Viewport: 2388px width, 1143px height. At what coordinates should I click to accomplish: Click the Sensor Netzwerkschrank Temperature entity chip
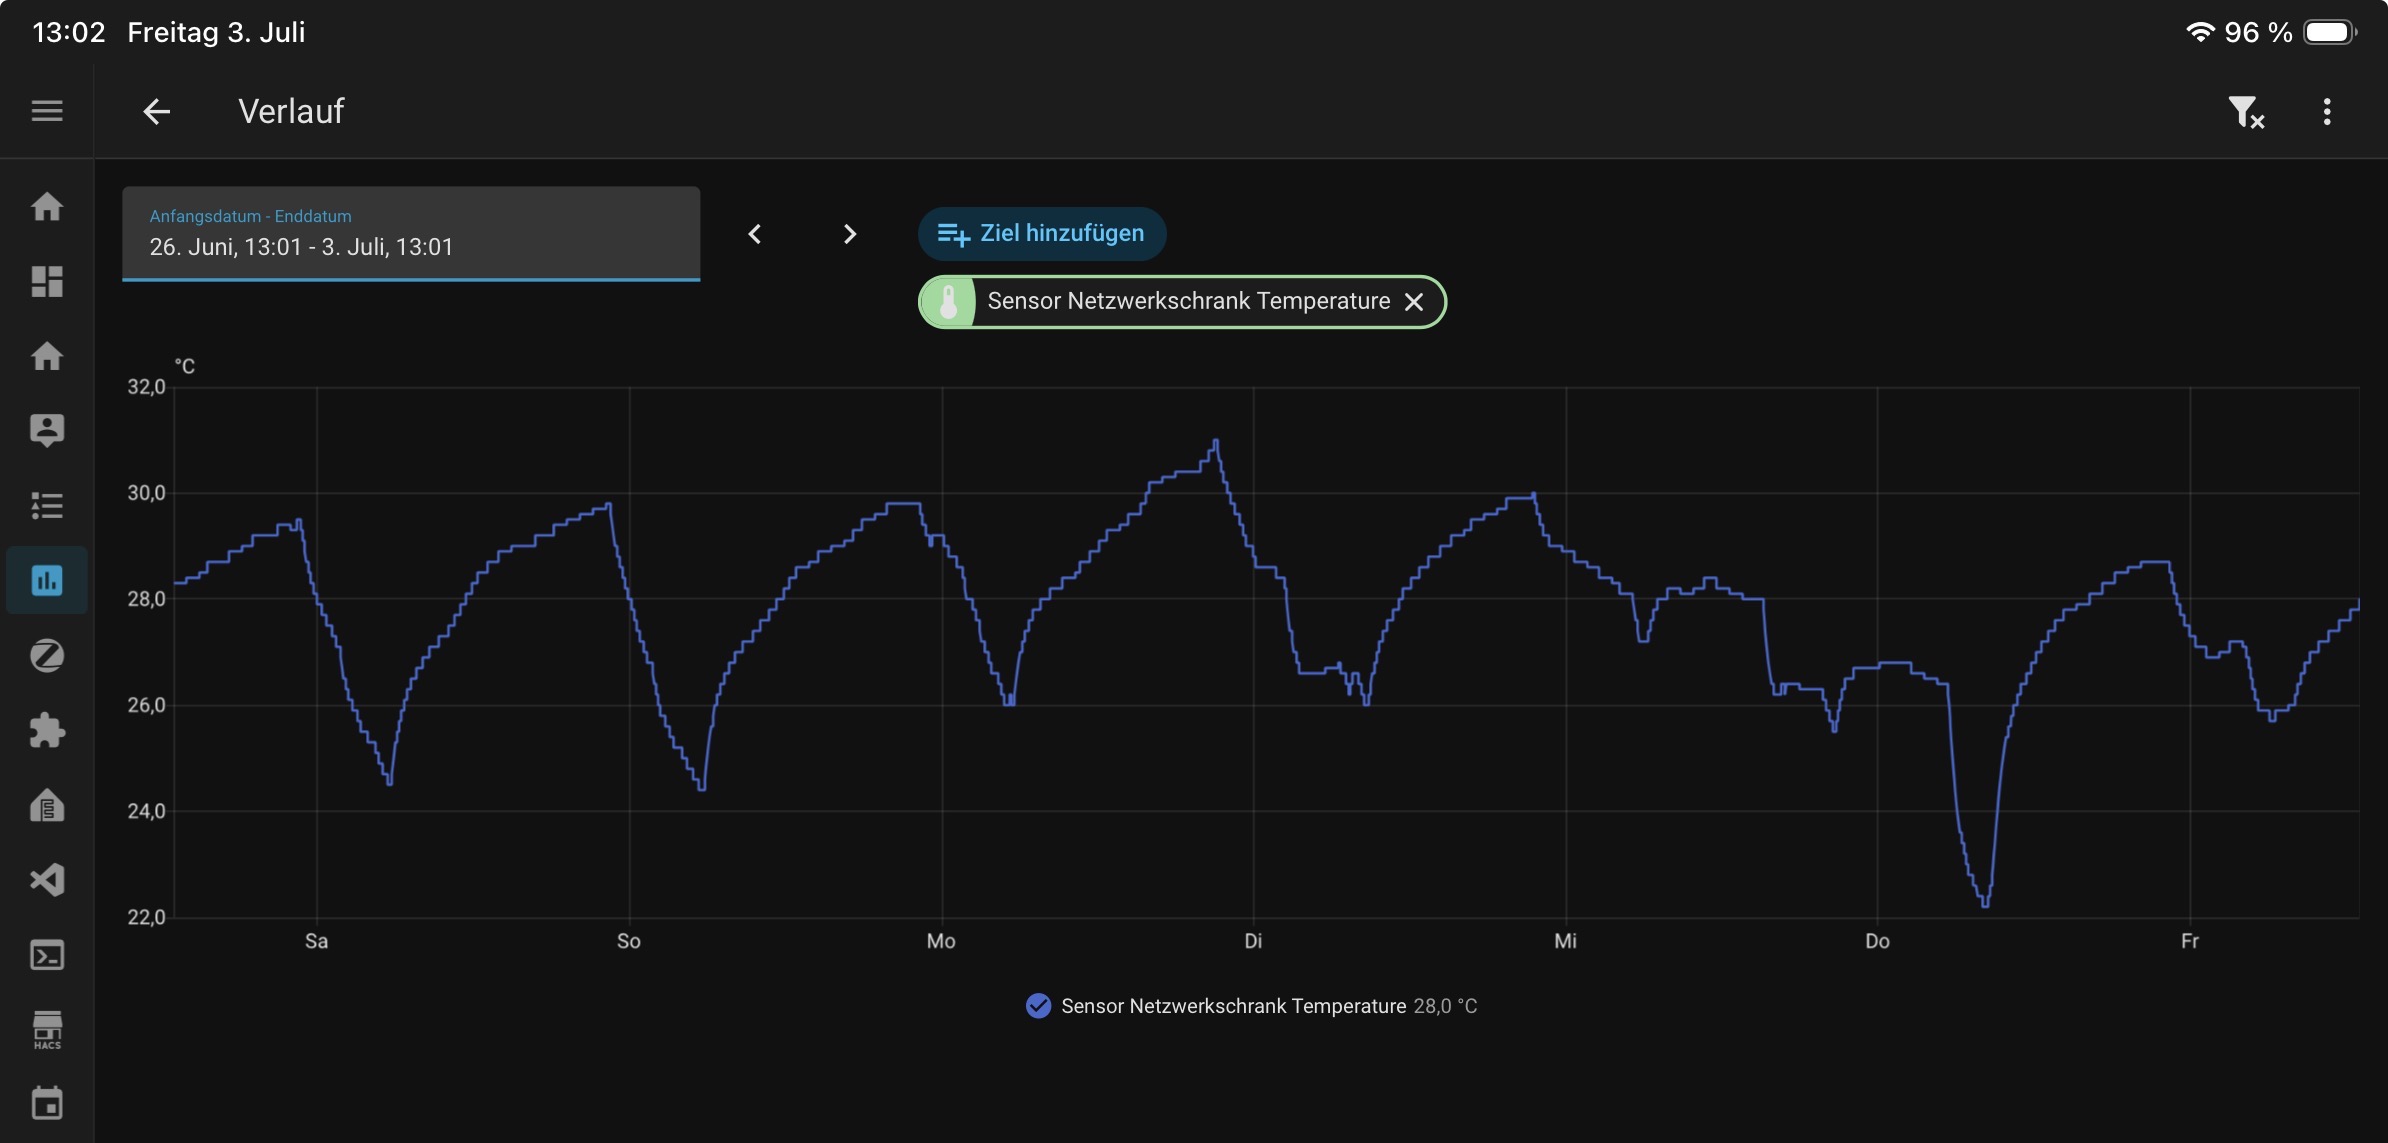[1182, 302]
